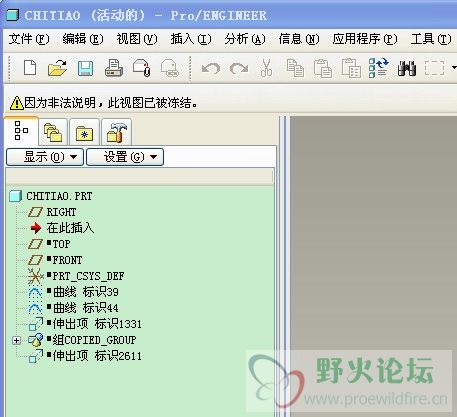The width and height of the screenshot is (457, 417).
Task: Cut selection with the scissors icon
Action: [x=266, y=68]
